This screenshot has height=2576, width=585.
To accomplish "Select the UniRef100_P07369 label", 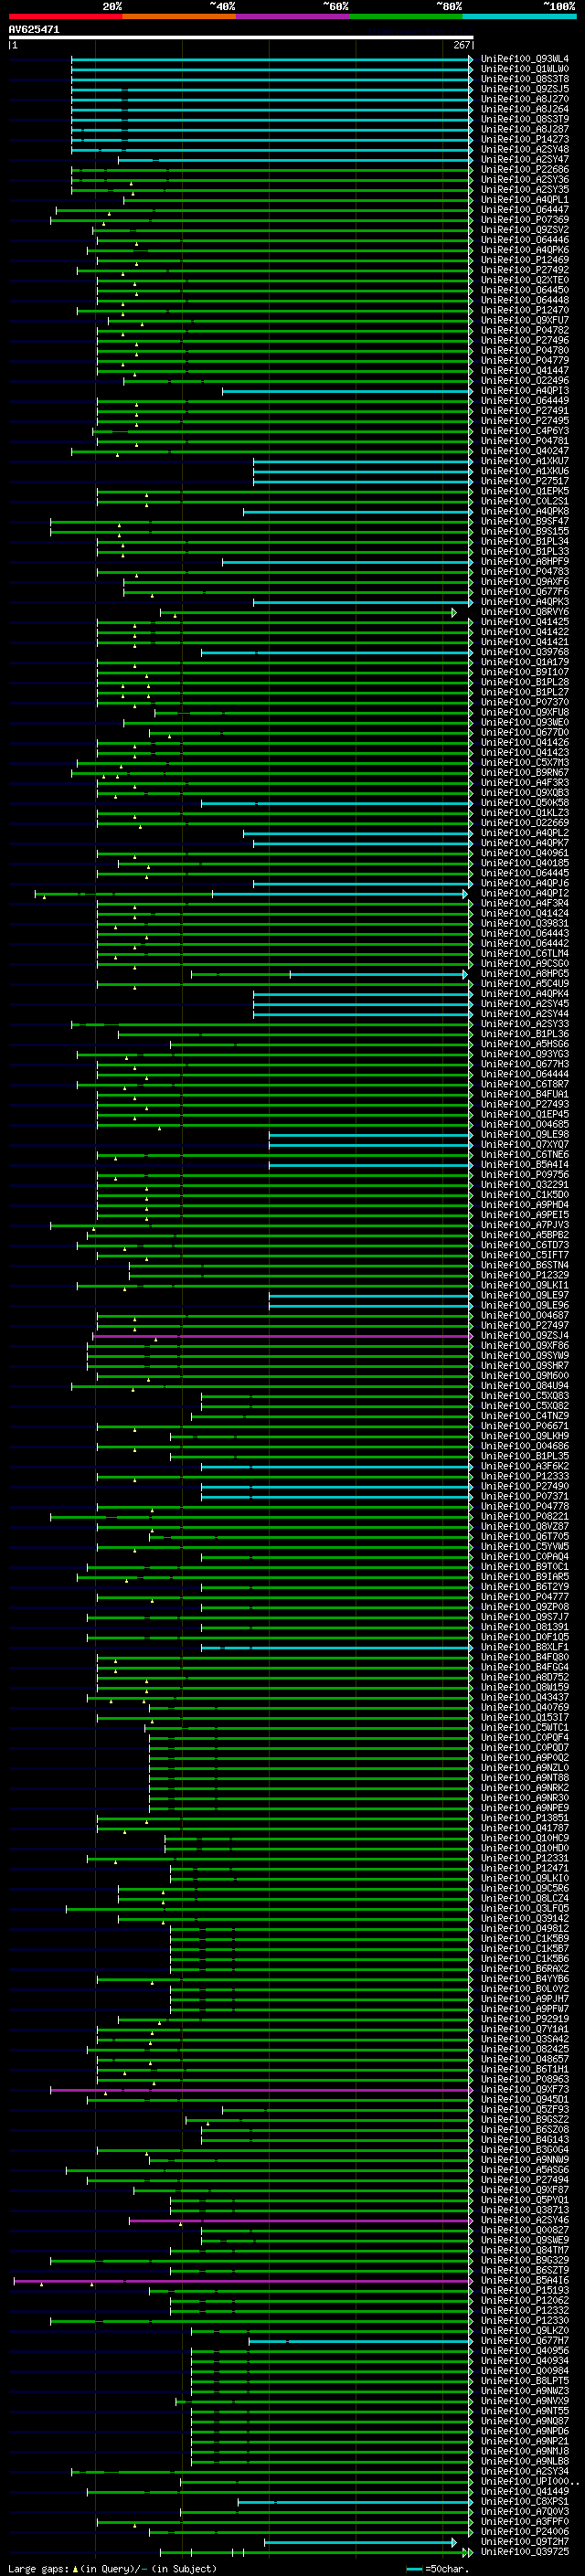I will point(525,220).
